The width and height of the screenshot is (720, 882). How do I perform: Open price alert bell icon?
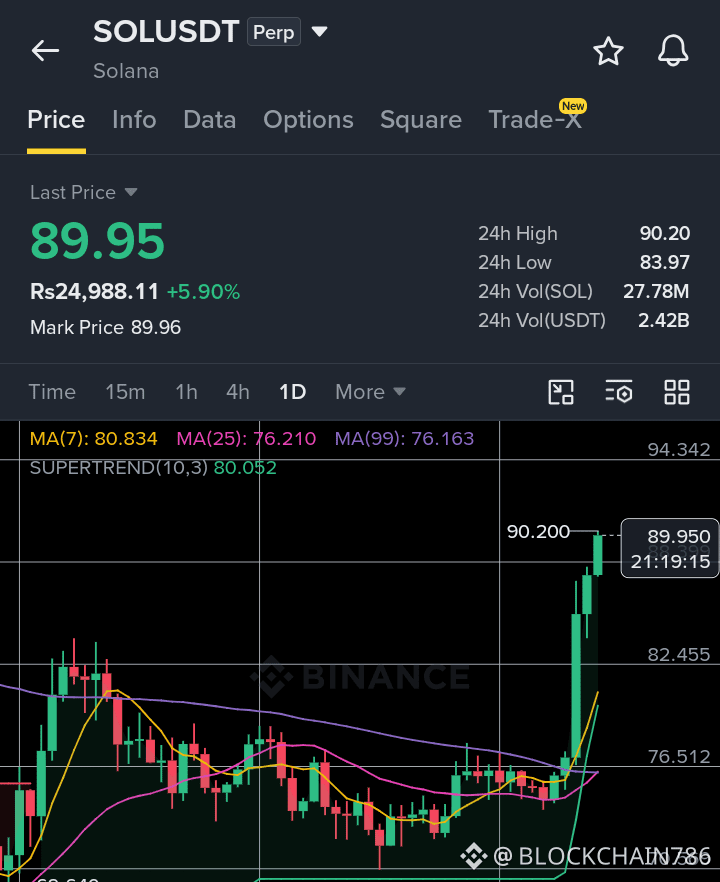tap(673, 51)
